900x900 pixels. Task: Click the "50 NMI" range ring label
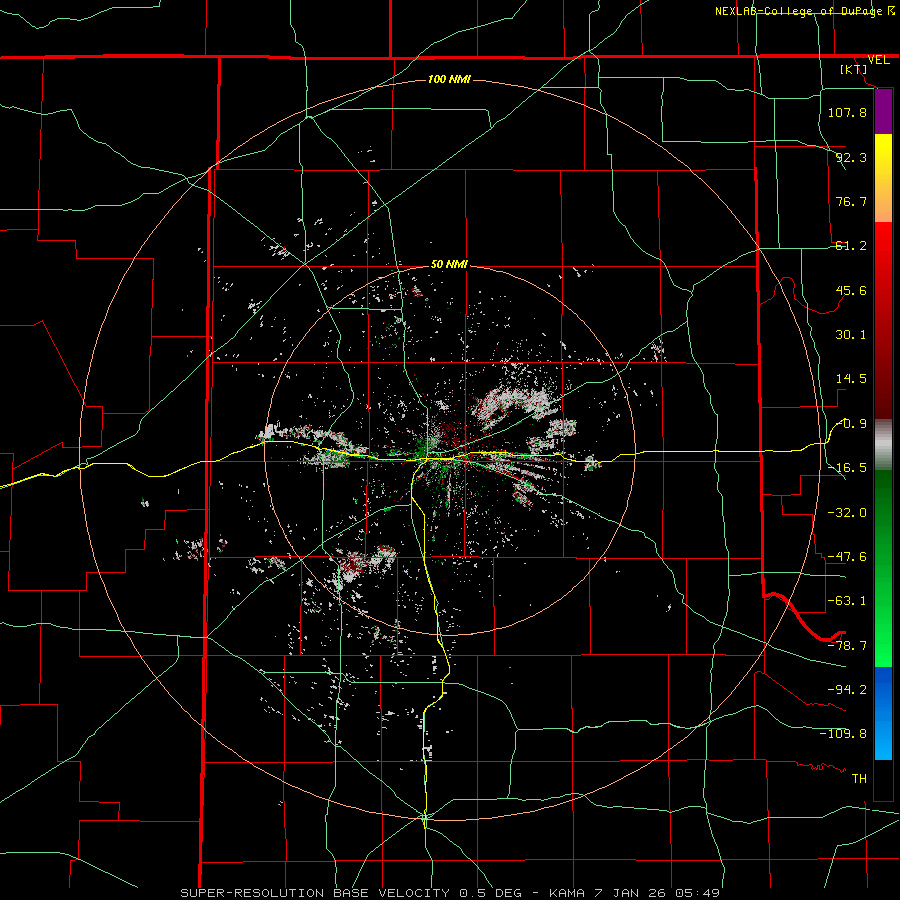(x=449, y=264)
